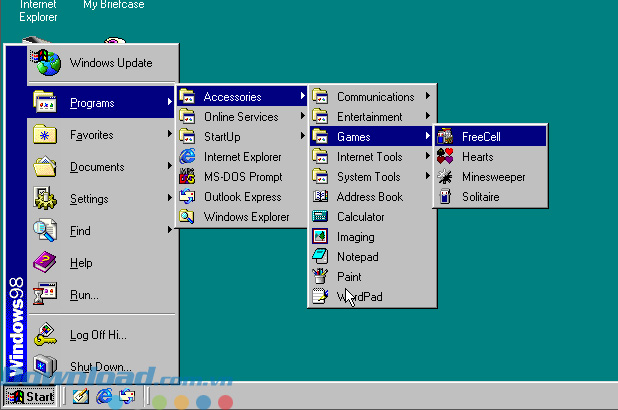Click the Online Services folder icon
The width and height of the screenshot is (618, 410).
pos(187,116)
